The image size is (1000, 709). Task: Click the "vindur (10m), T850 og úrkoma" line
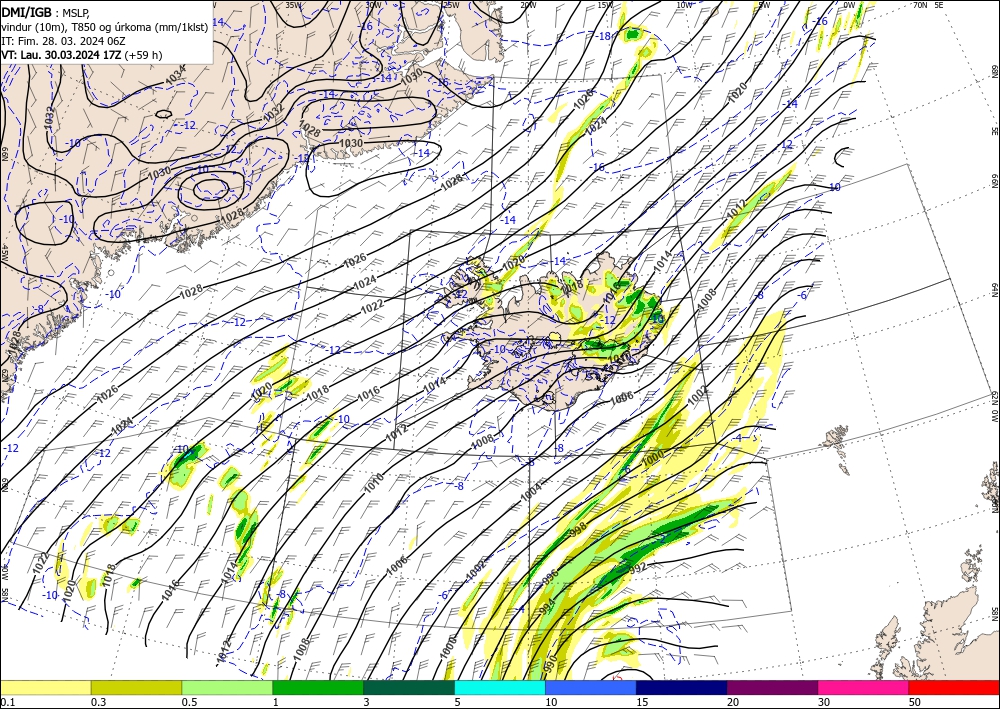point(103,27)
